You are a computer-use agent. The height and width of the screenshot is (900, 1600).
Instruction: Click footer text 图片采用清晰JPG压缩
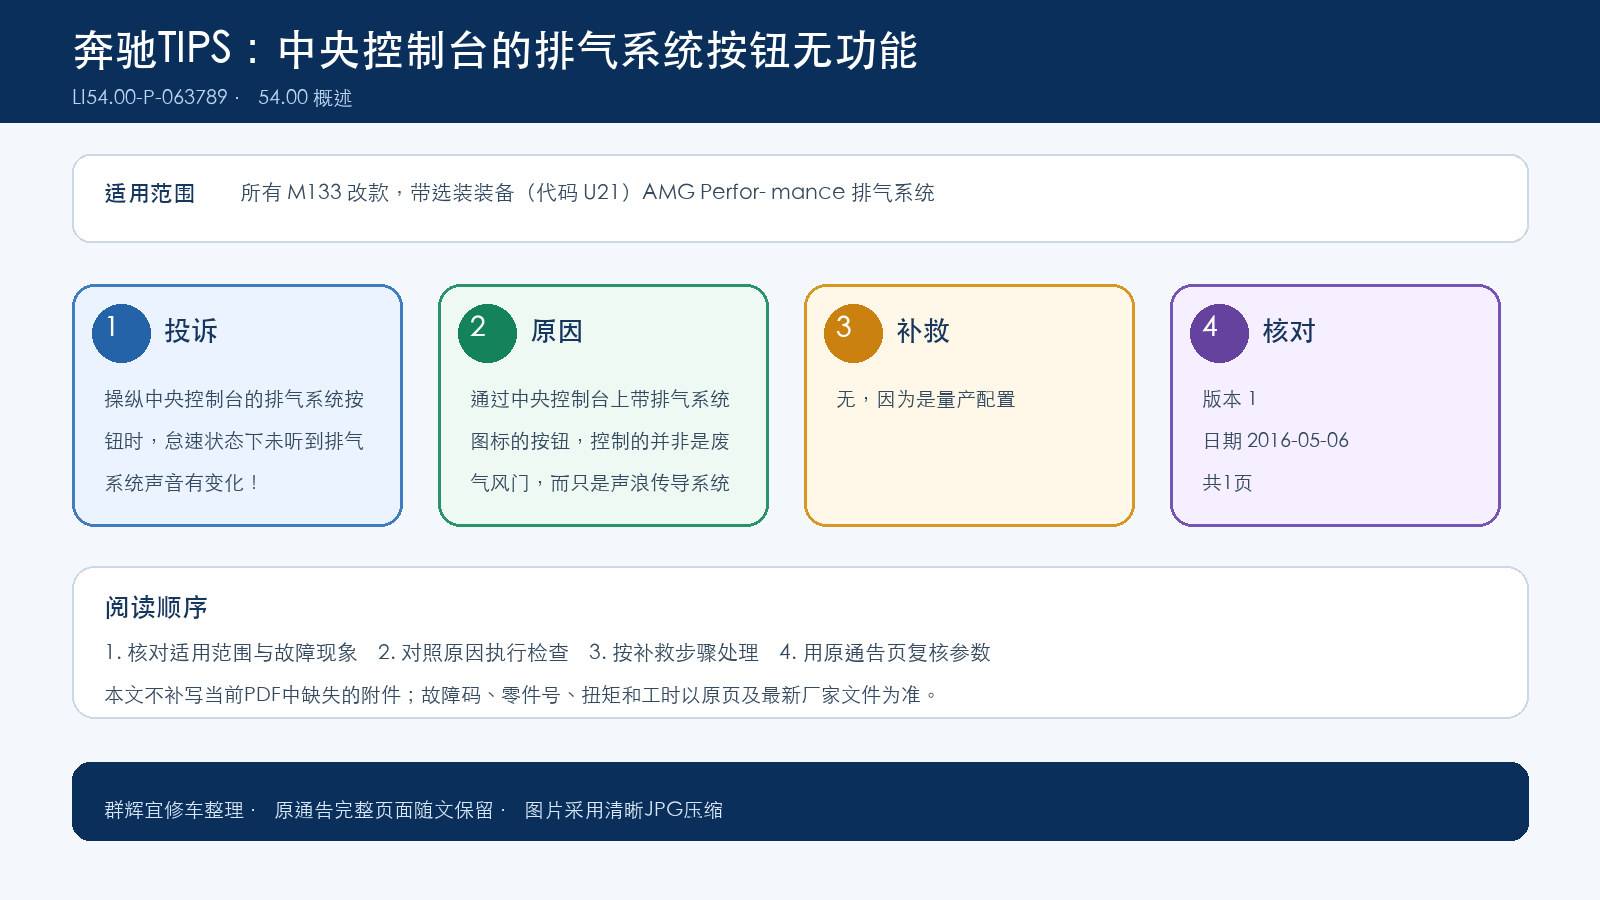point(624,810)
